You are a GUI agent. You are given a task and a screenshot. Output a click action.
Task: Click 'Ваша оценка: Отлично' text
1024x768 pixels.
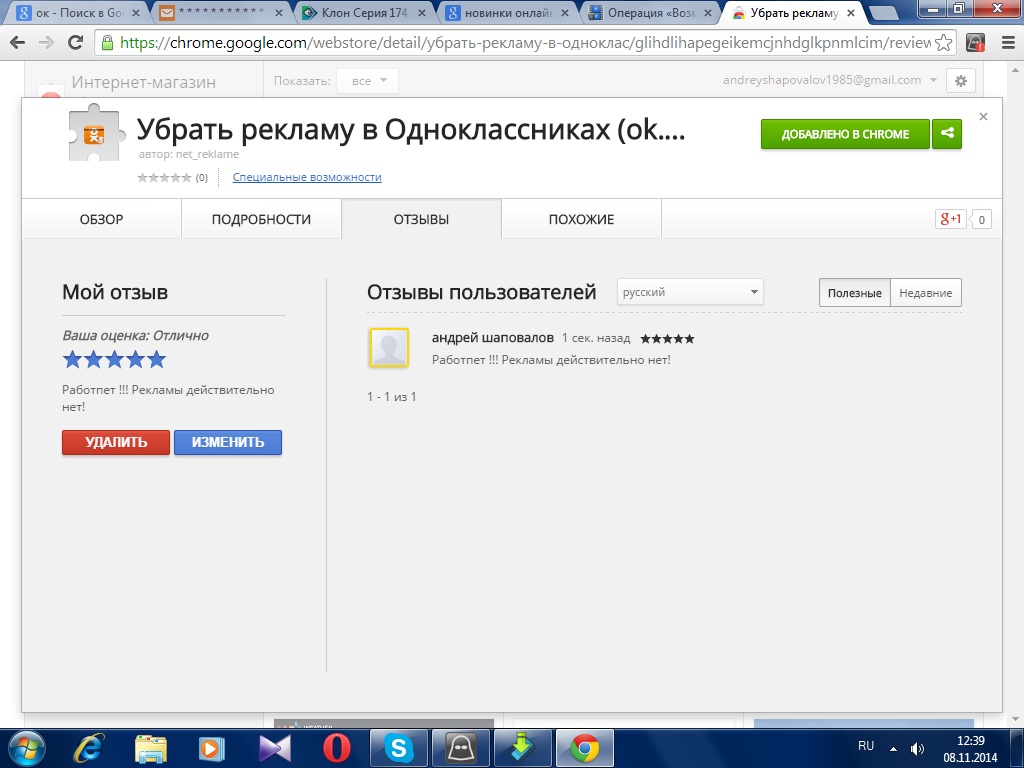(135, 336)
